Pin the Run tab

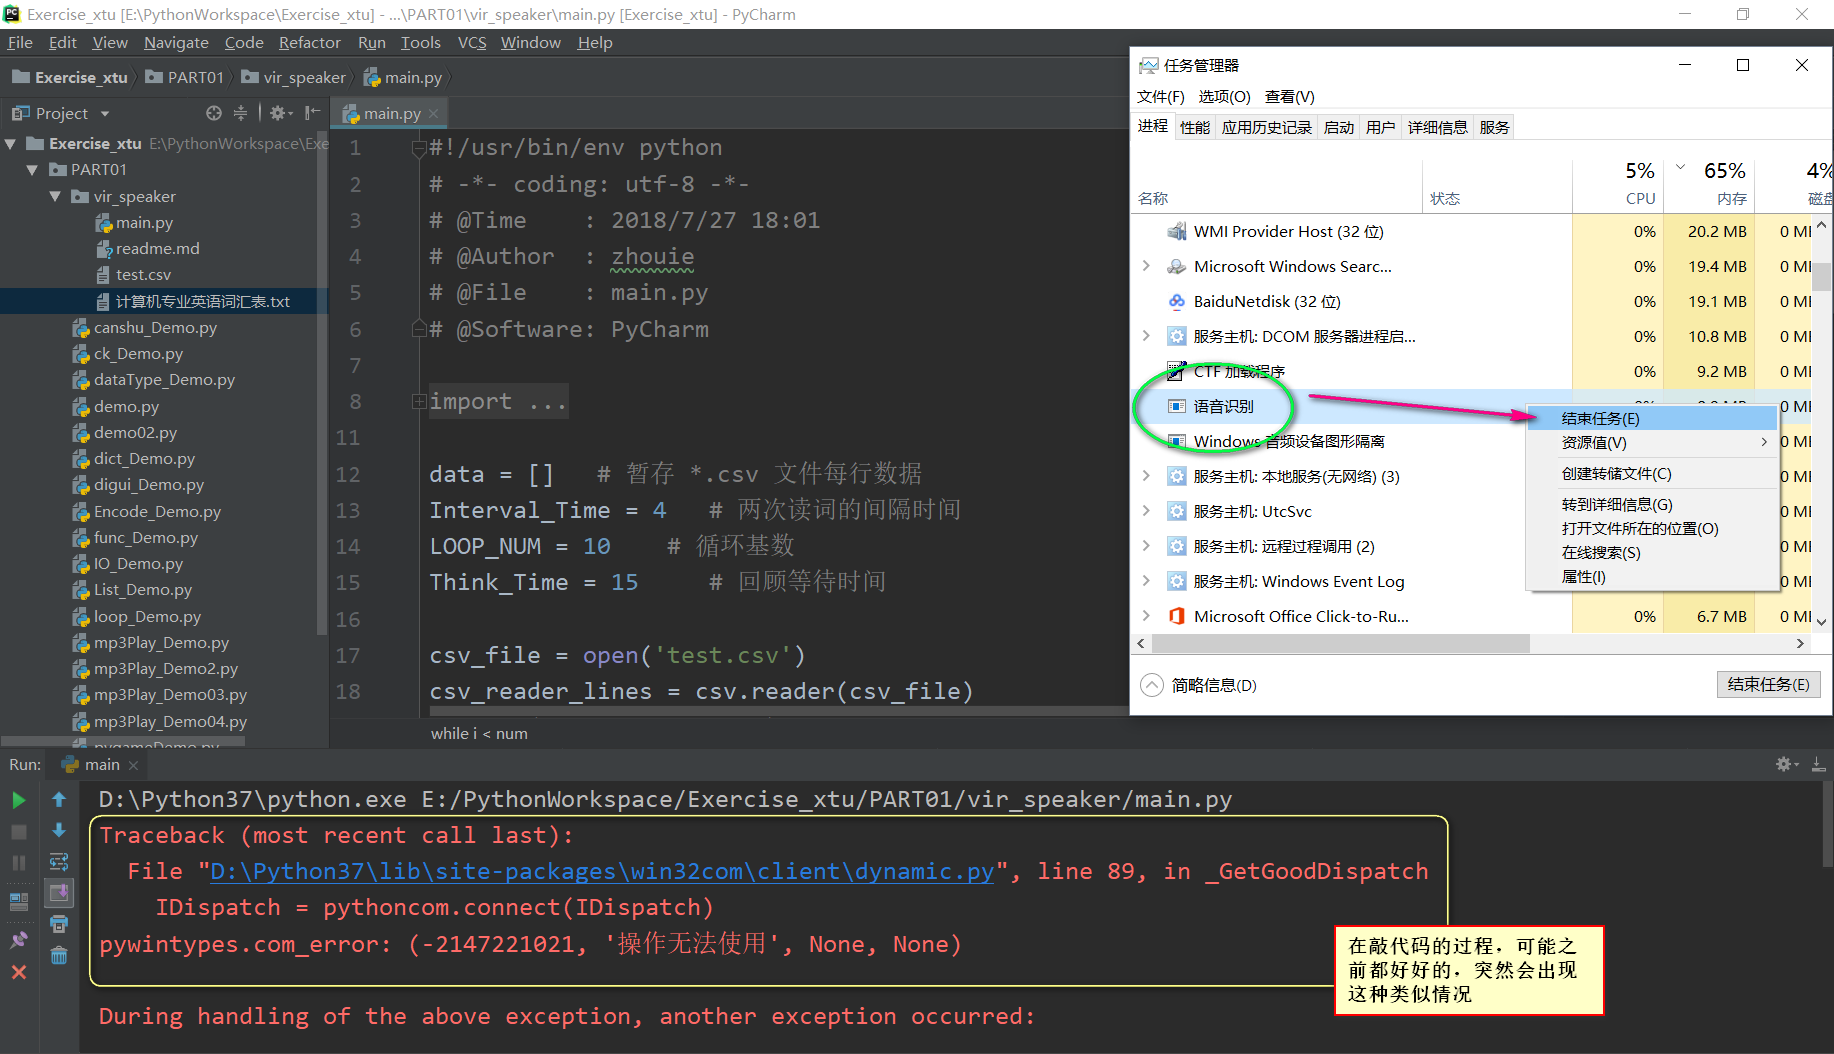(x=19, y=940)
